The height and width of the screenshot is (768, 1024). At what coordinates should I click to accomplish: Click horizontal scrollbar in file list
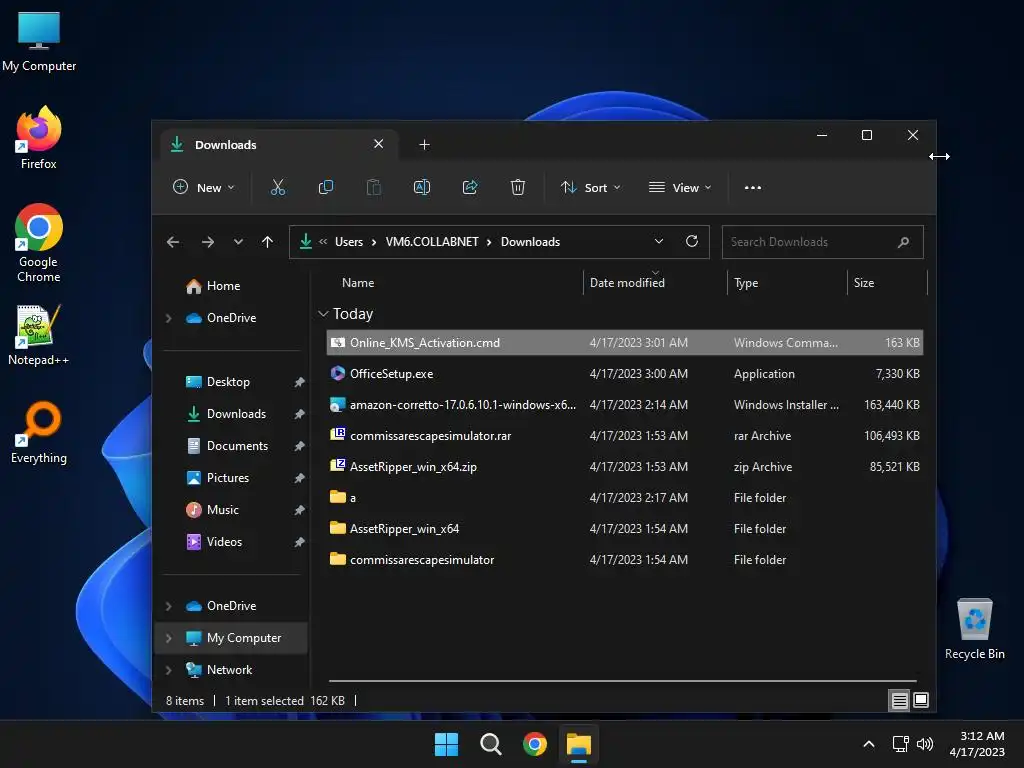pyautogui.click(x=622, y=681)
